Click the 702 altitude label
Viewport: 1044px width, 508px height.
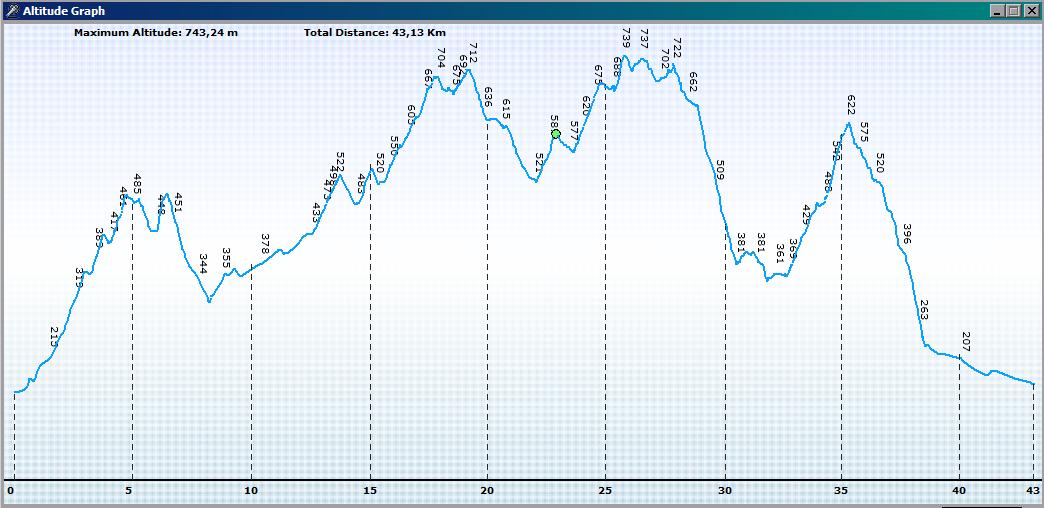[x=665, y=59]
